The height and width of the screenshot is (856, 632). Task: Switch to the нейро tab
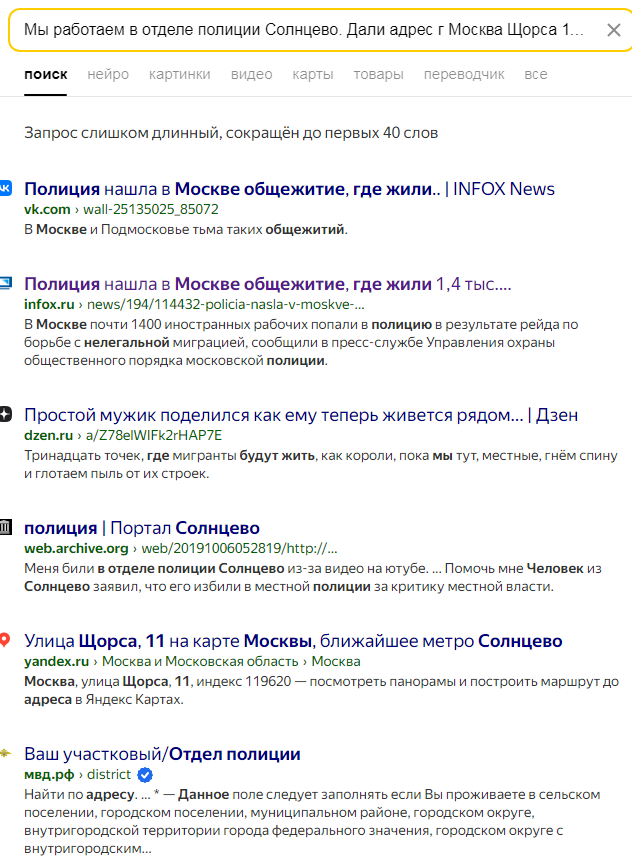pyautogui.click(x=108, y=74)
